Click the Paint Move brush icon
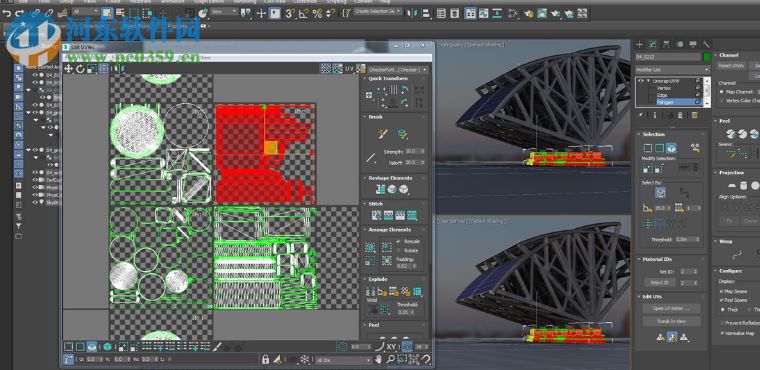760x370 pixels. click(x=383, y=133)
